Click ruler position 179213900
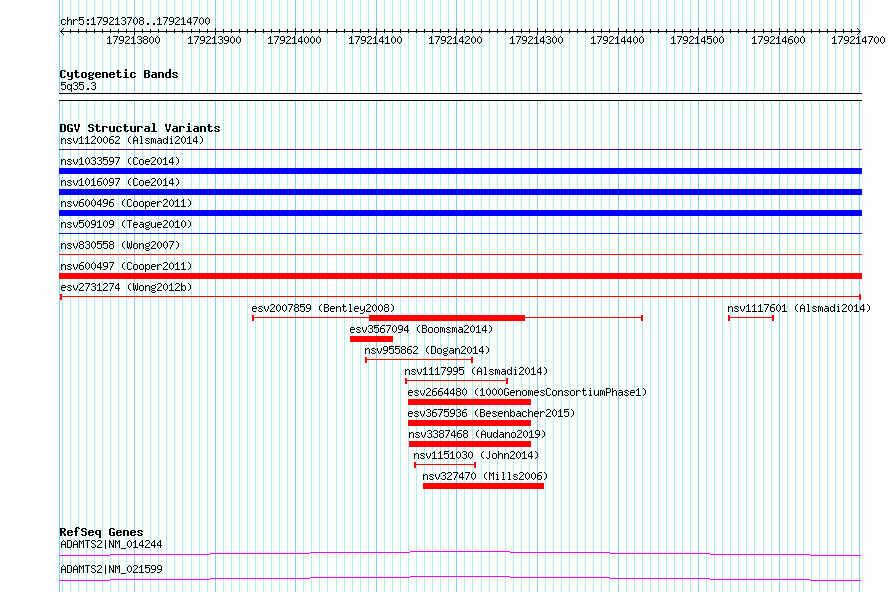 click(214, 40)
